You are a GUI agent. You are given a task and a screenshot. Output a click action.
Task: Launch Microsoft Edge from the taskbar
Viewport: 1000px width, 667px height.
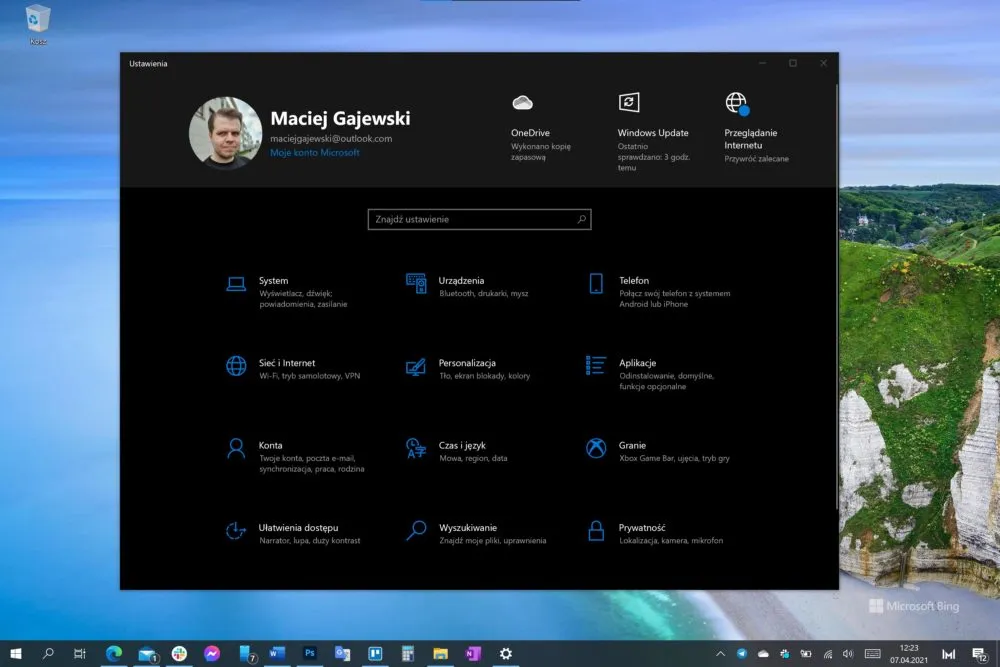coord(114,654)
